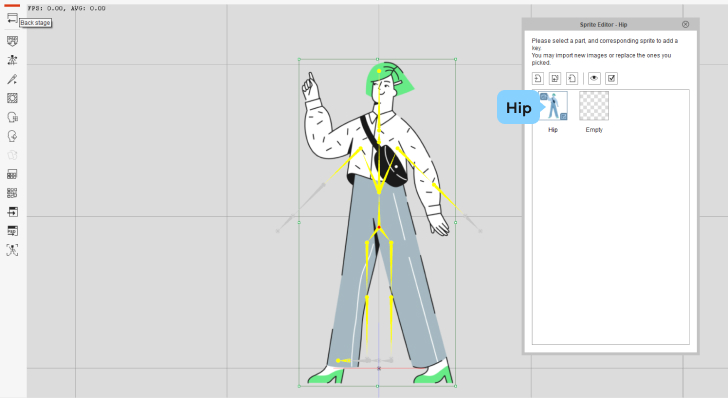Select the pen edit tool icon
The width and height of the screenshot is (728, 398).
pyautogui.click(x=12, y=79)
